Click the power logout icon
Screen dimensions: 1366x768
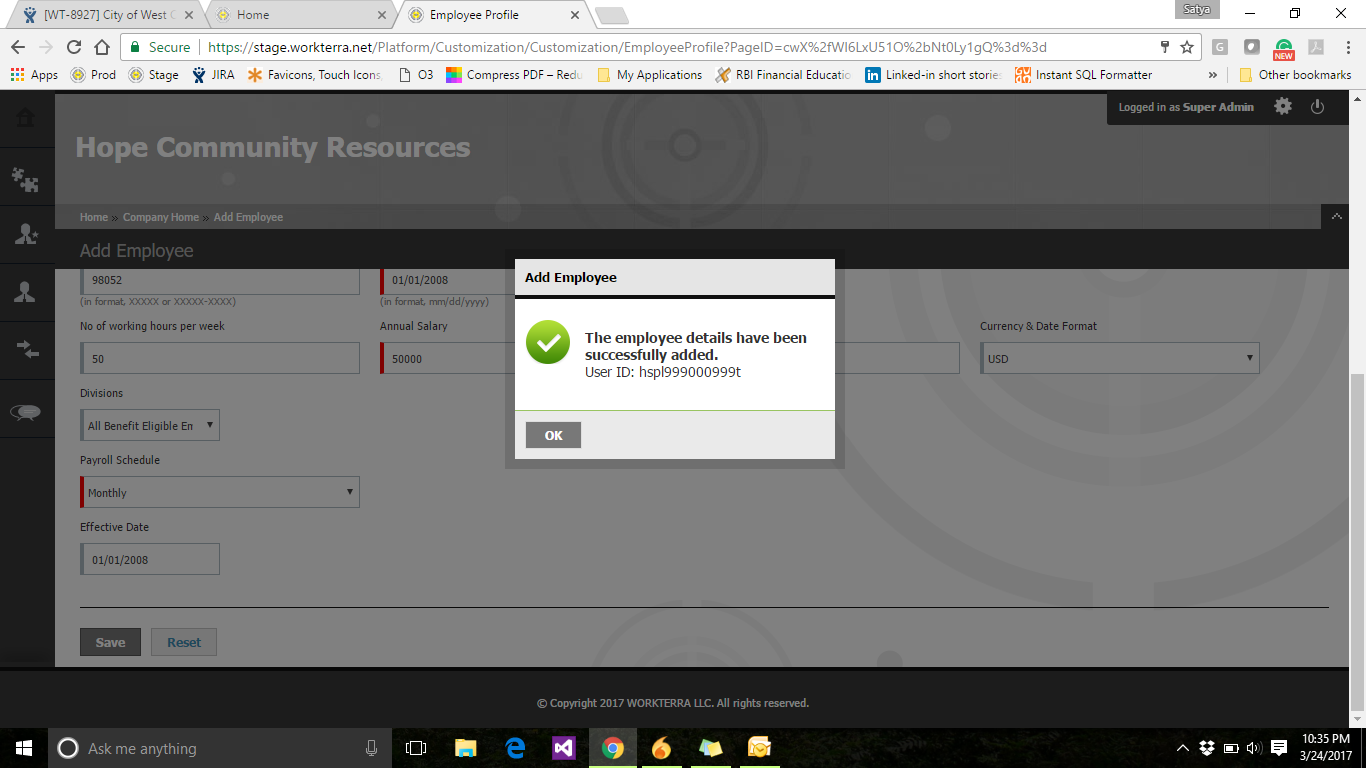(1317, 107)
